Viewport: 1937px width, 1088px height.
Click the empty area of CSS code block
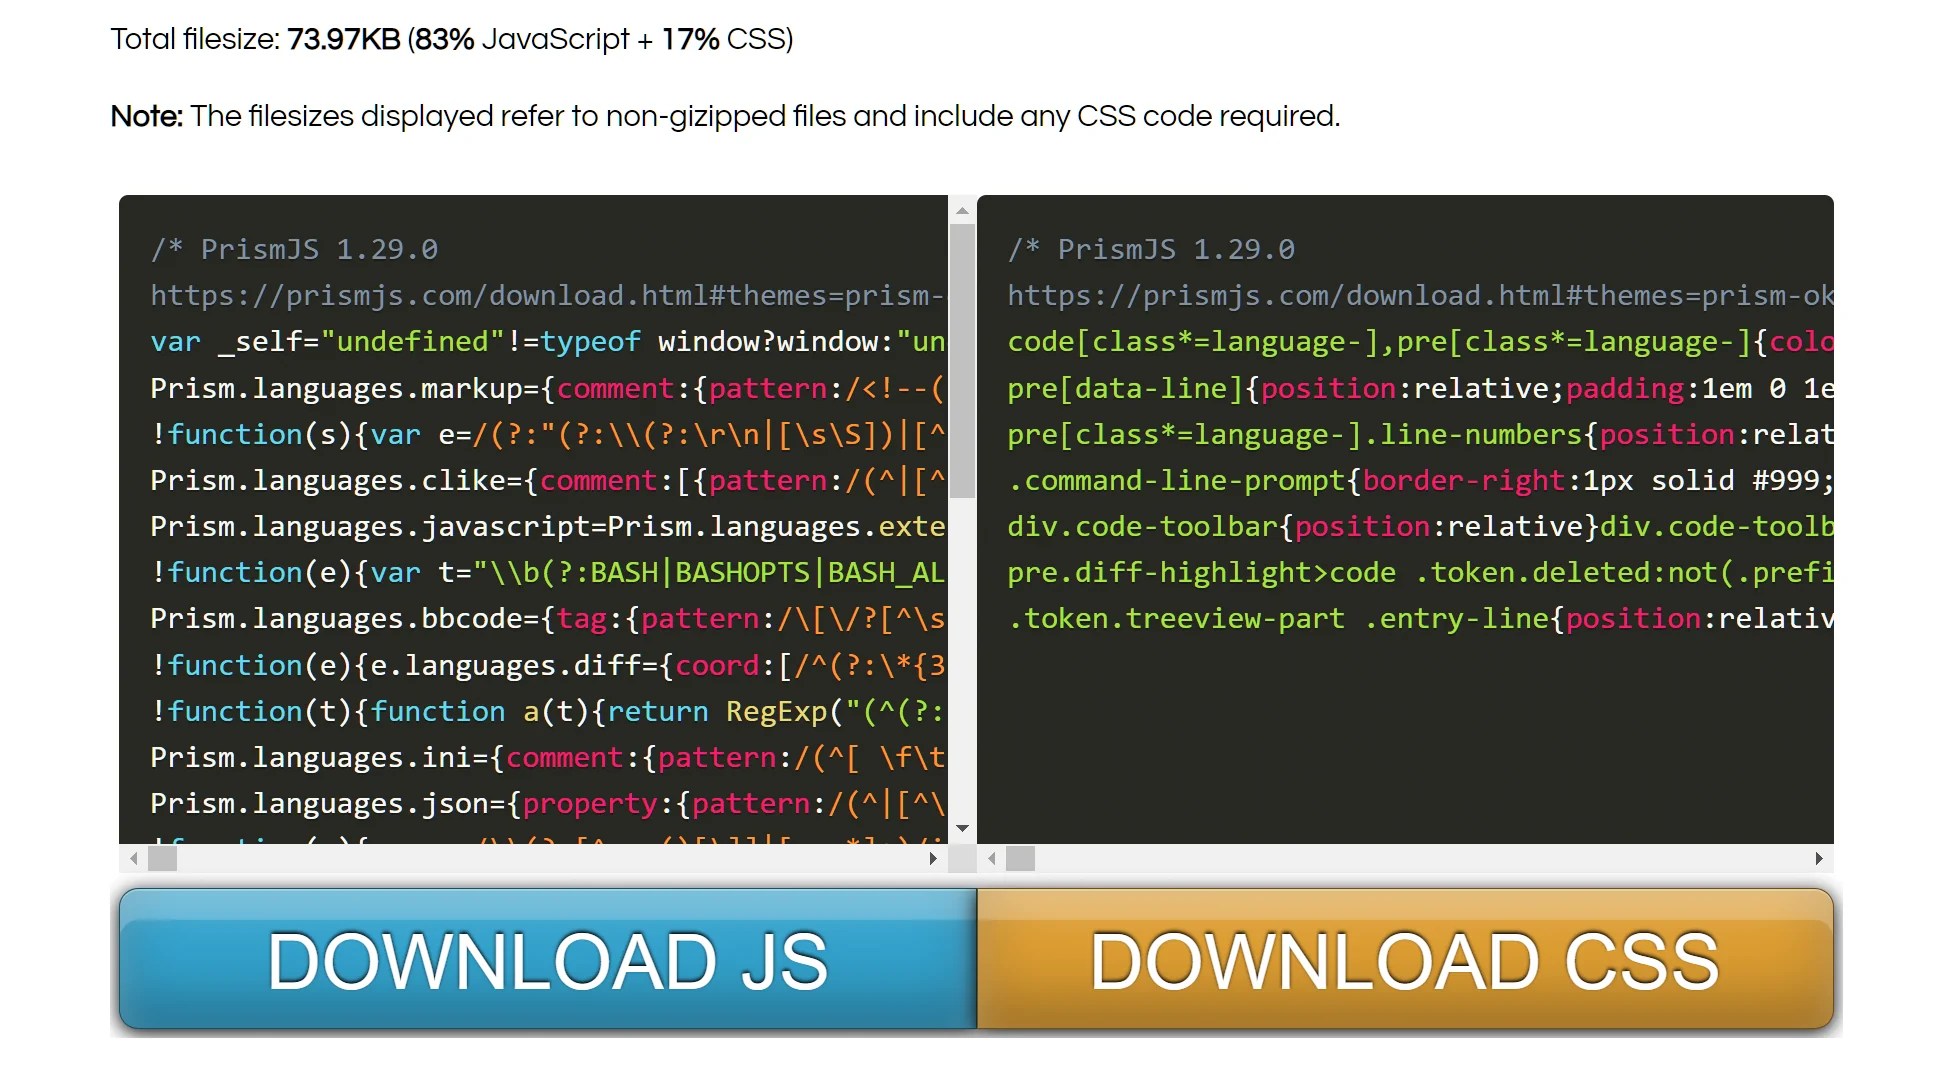(x=1404, y=740)
